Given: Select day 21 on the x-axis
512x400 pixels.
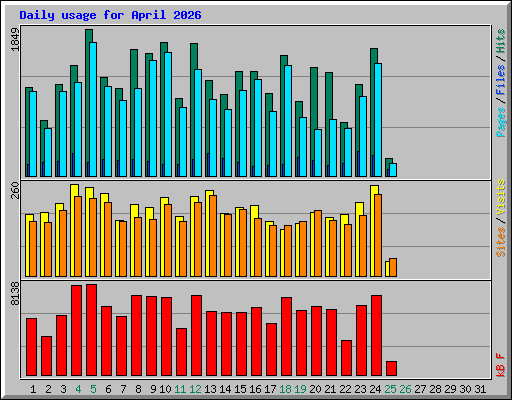Looking at the screenshot, I should (330, 389).
